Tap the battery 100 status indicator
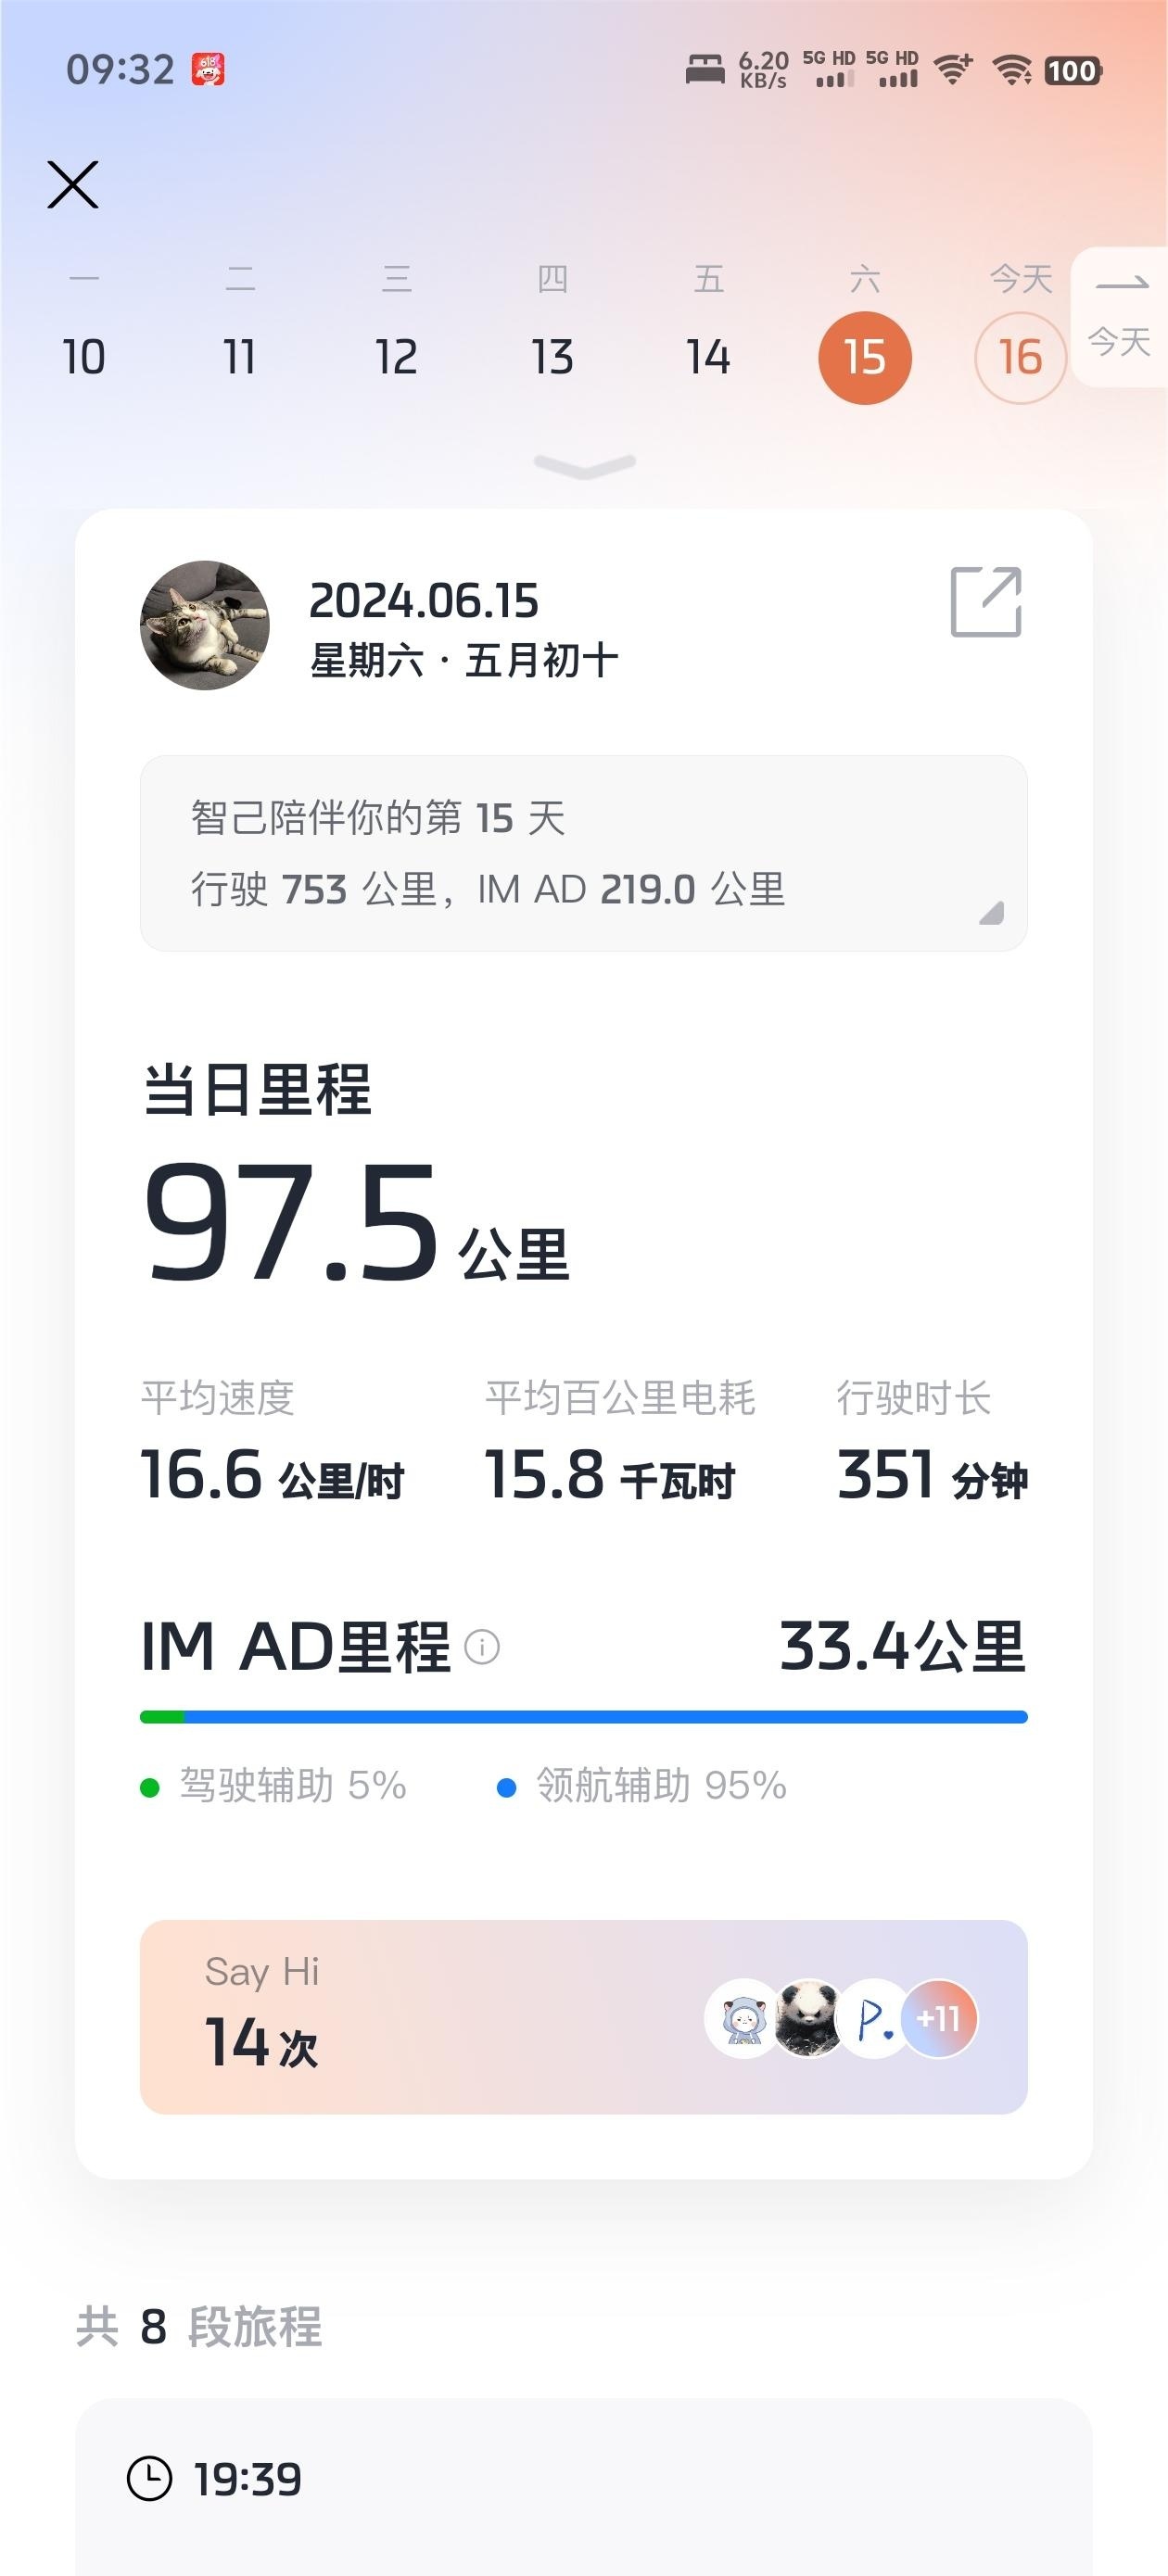 [x=1073, y=71]
